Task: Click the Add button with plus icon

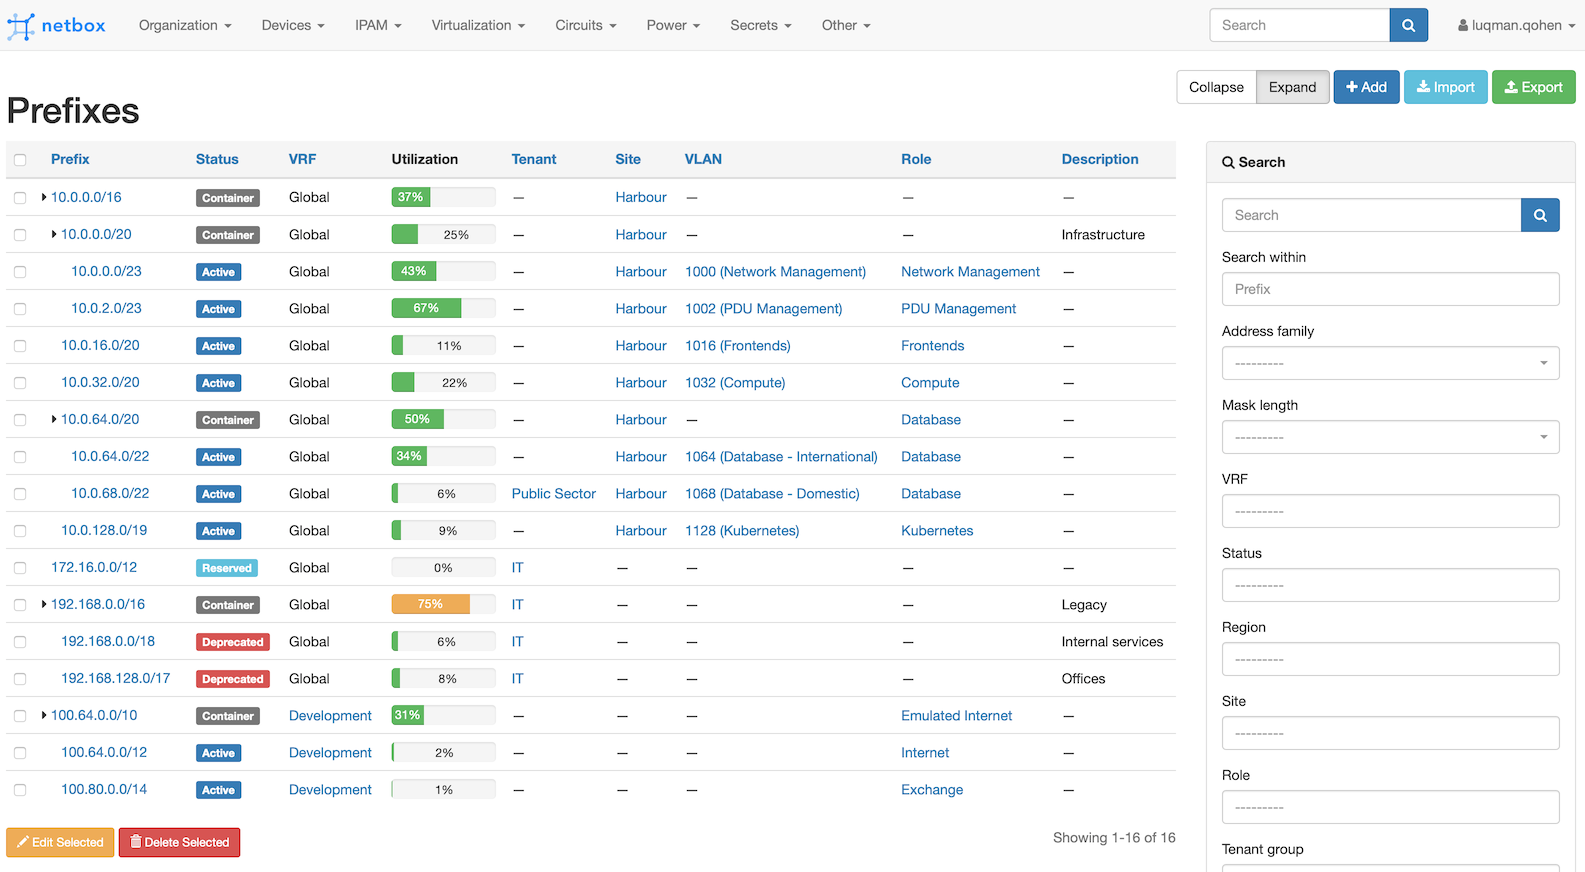Action: click(x=1365, y=87)
